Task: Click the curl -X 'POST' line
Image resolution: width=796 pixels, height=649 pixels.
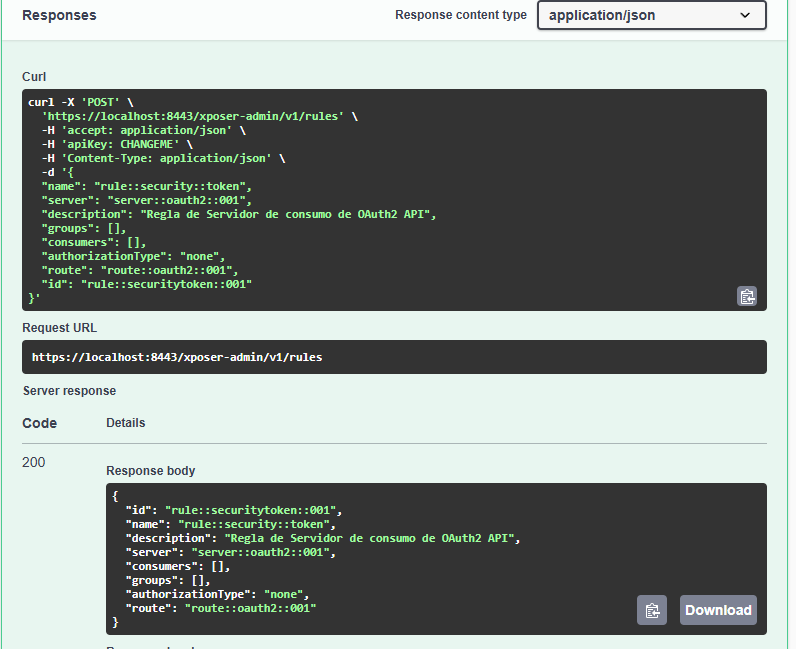Action: pyautogui.click(x=81, y=102)
